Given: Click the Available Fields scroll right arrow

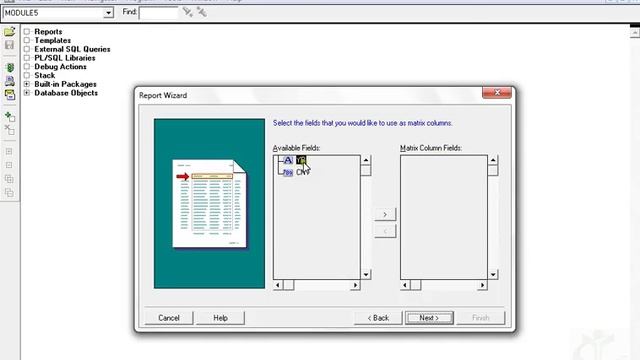Looking at the screenshot, I should 355,285.
